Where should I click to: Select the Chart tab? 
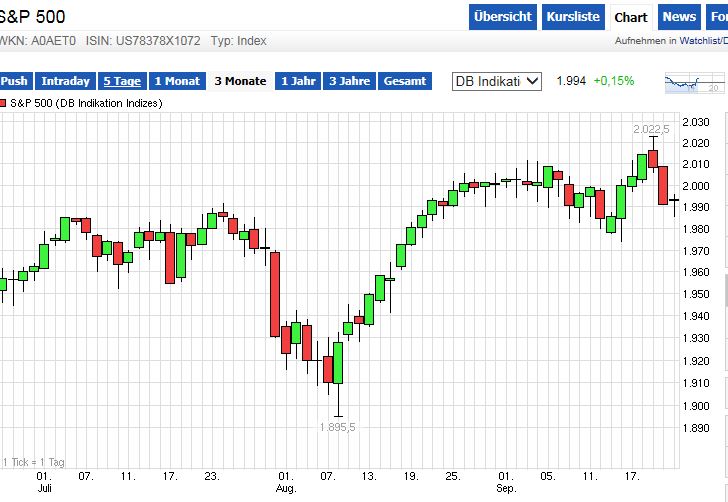630,18
